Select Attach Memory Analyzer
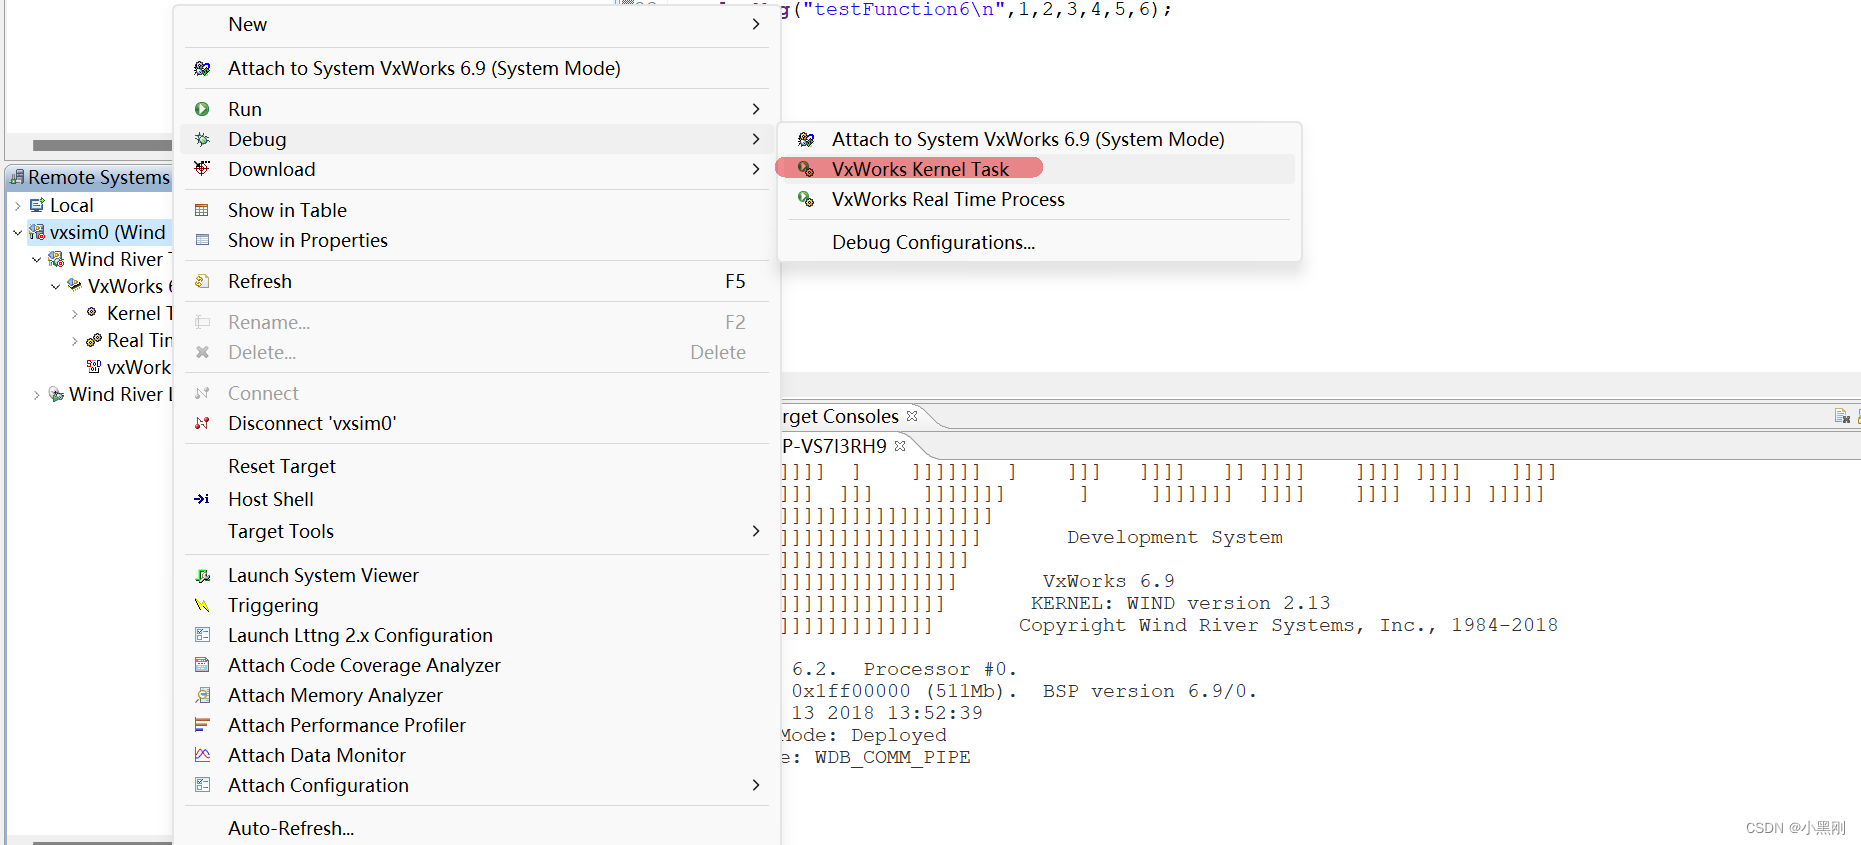The width and height of the screenshot is (1861, 845). (477, 695)
